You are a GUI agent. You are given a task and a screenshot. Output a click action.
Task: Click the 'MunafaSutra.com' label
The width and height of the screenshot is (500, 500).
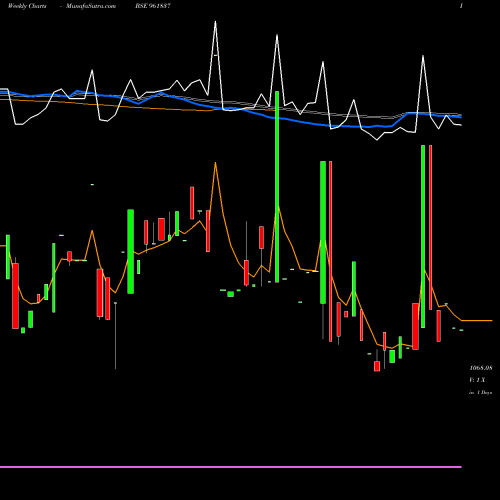point(91,6)
